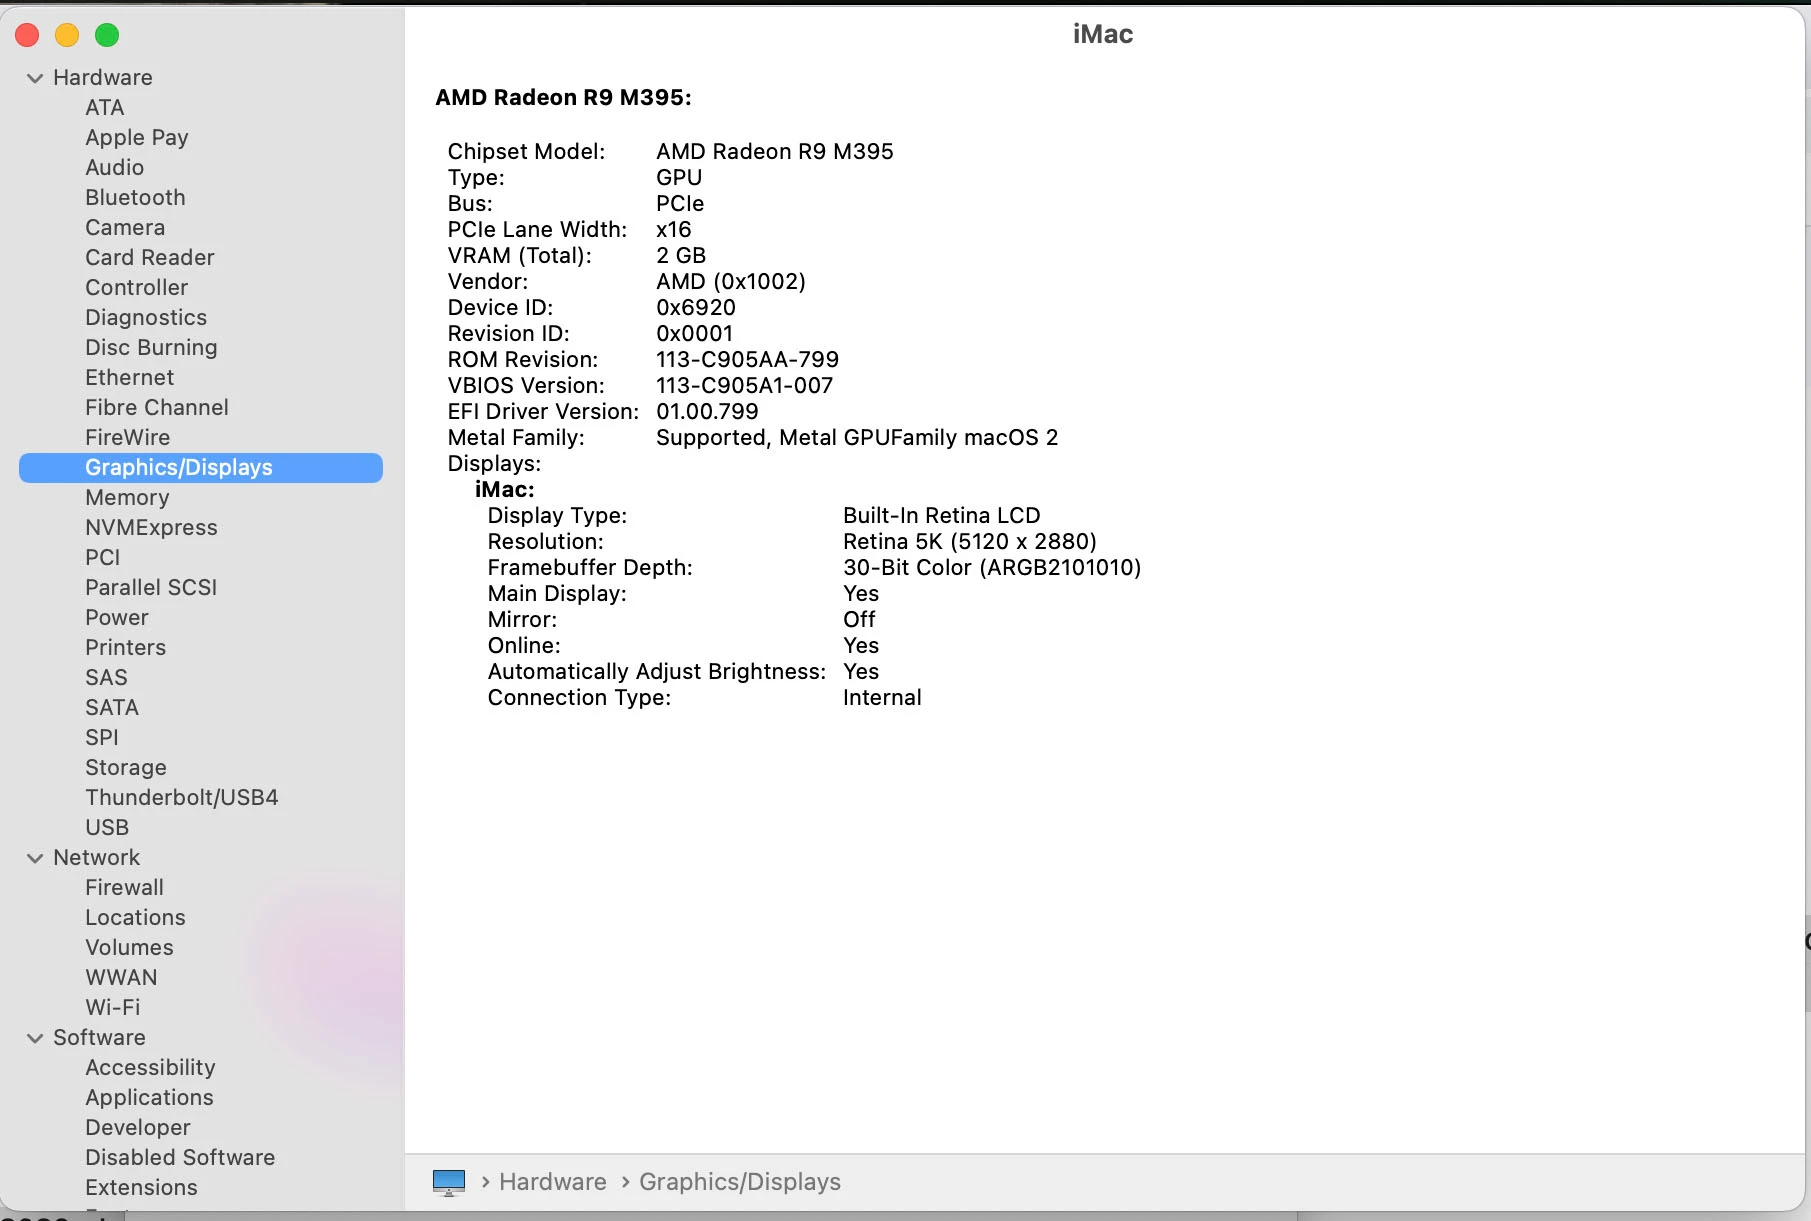Open Thunderbolt/USB4 section
The height and width of the screenshot is (1221, 1811).
[182, 797]
